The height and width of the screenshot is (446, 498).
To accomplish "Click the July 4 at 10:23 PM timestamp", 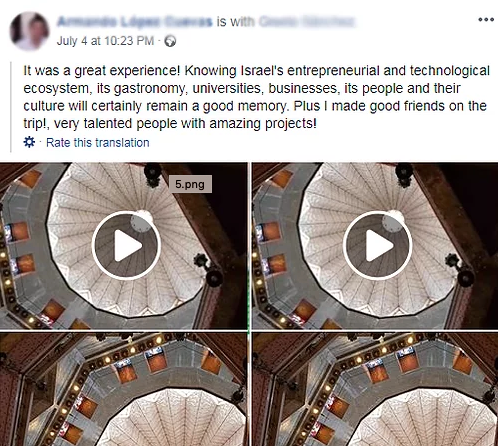I will pyautogui.click(x=105, y=41).
